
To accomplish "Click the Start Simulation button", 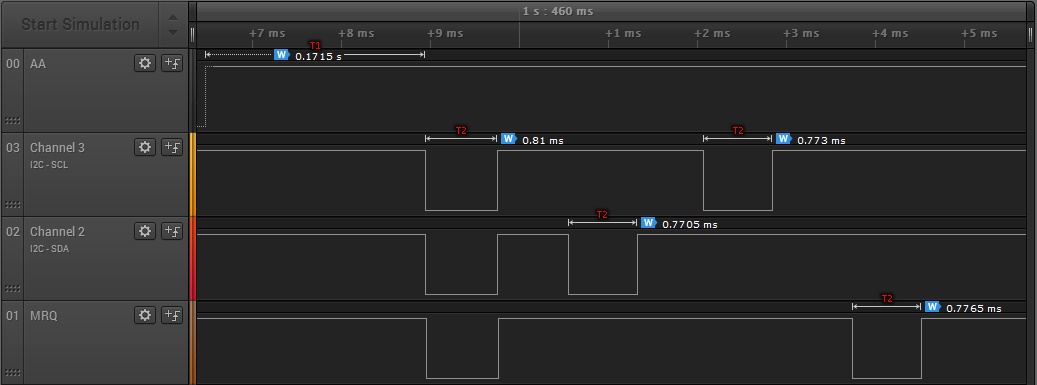I will [x=80, y=24].
